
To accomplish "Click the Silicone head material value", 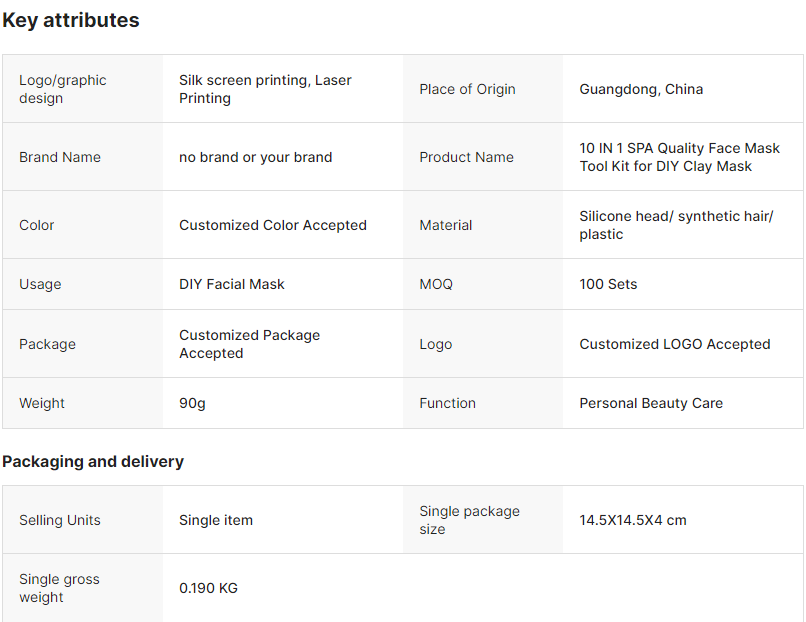I will 676,225.
